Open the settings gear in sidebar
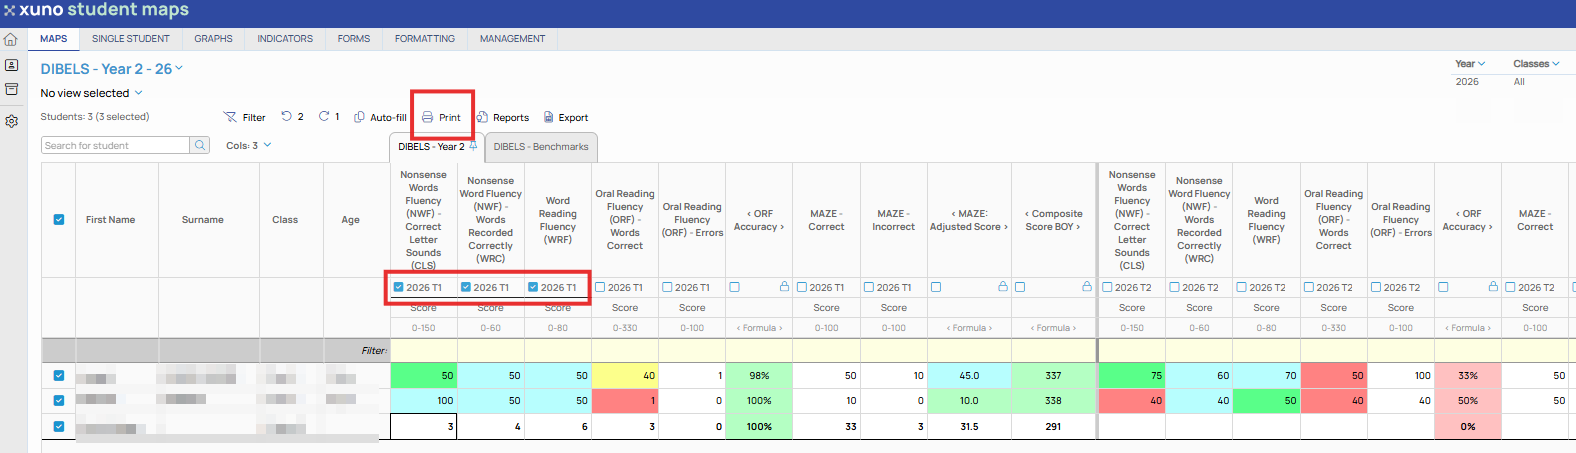Image resolution: width=1576 pixels, height=453 pixels. (x=11, y=121)
